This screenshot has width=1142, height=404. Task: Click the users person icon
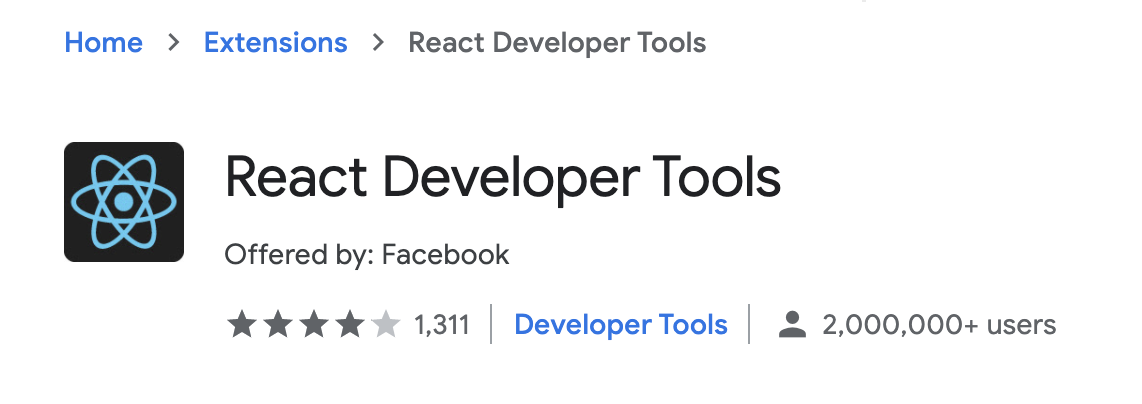click(x=792, y=325)
